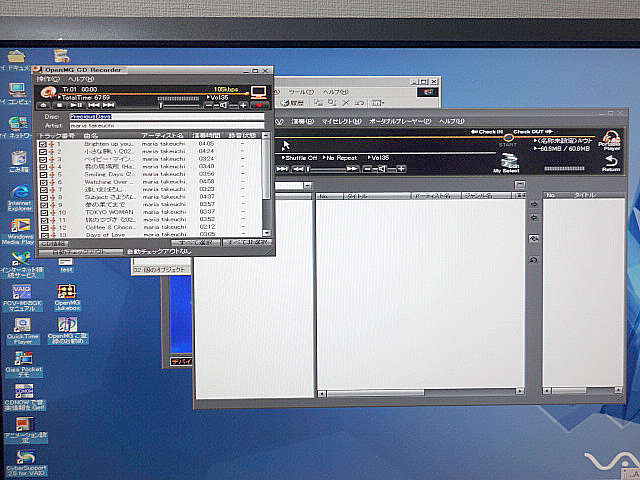Expand the No Repeat option
The image size is (640, 480).
click(340, 158)
